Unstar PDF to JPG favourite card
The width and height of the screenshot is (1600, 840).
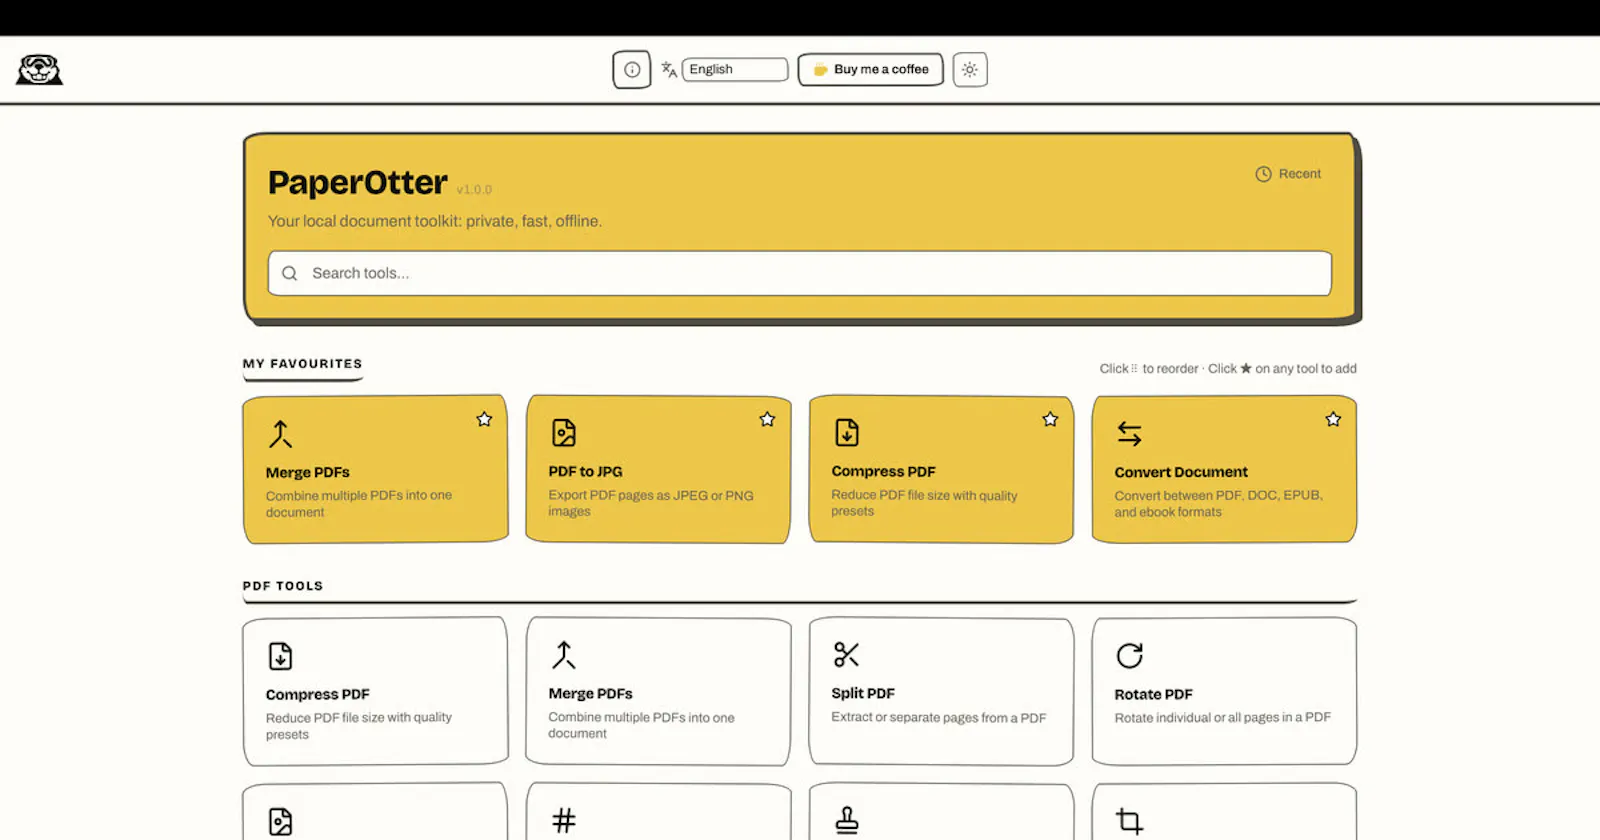(767, 419)
